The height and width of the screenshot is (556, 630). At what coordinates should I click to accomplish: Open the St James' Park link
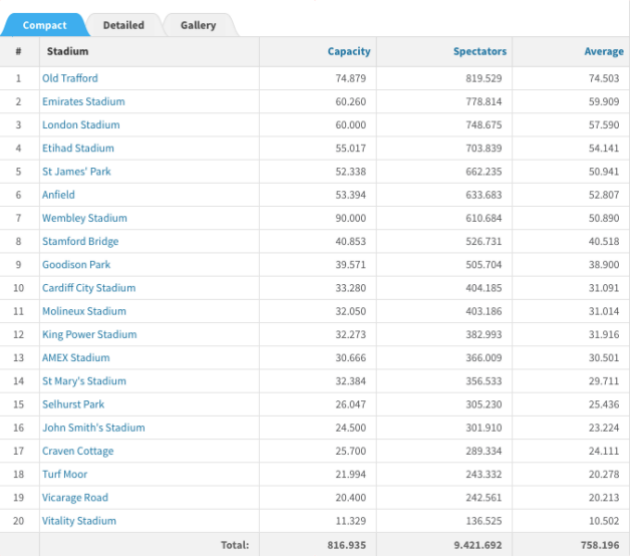(x=76, y=172)
